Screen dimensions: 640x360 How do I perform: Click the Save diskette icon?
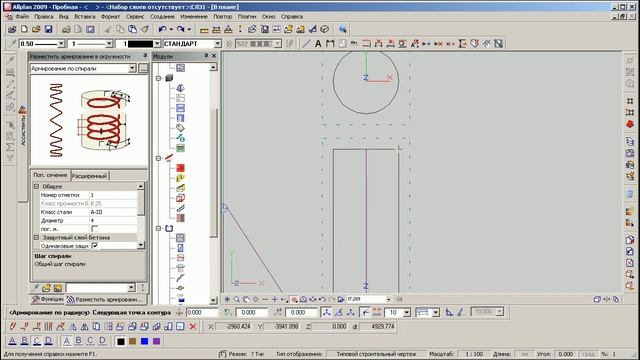(48, 29)
